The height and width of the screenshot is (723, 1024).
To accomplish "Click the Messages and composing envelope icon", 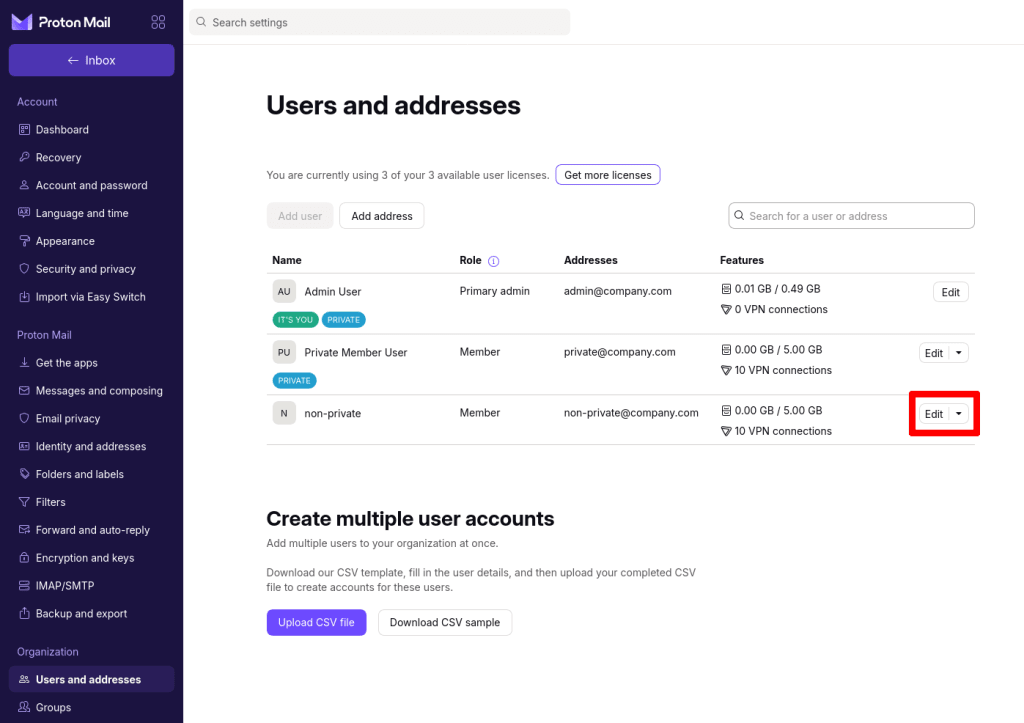I will click(x=24, y=391).
